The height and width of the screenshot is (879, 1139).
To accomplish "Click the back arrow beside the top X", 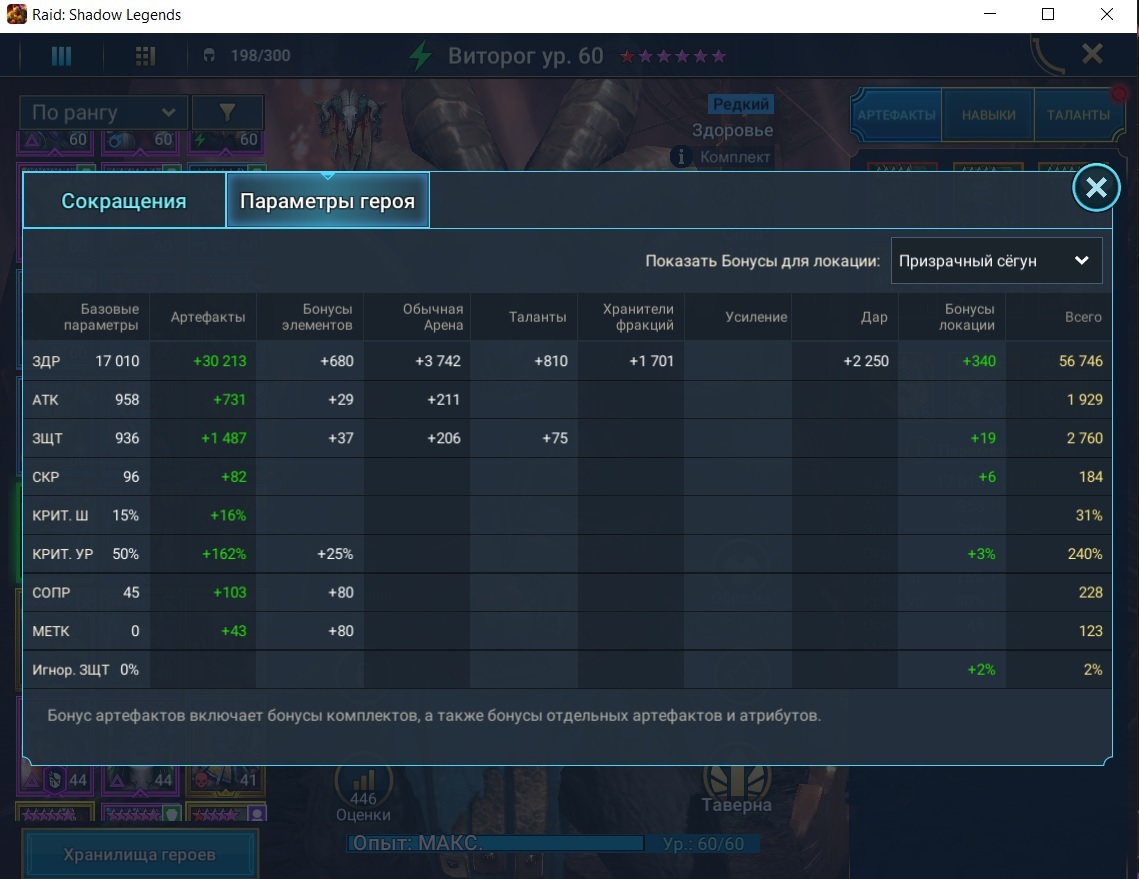I will pyautogui.click(x=1047, y=55).
